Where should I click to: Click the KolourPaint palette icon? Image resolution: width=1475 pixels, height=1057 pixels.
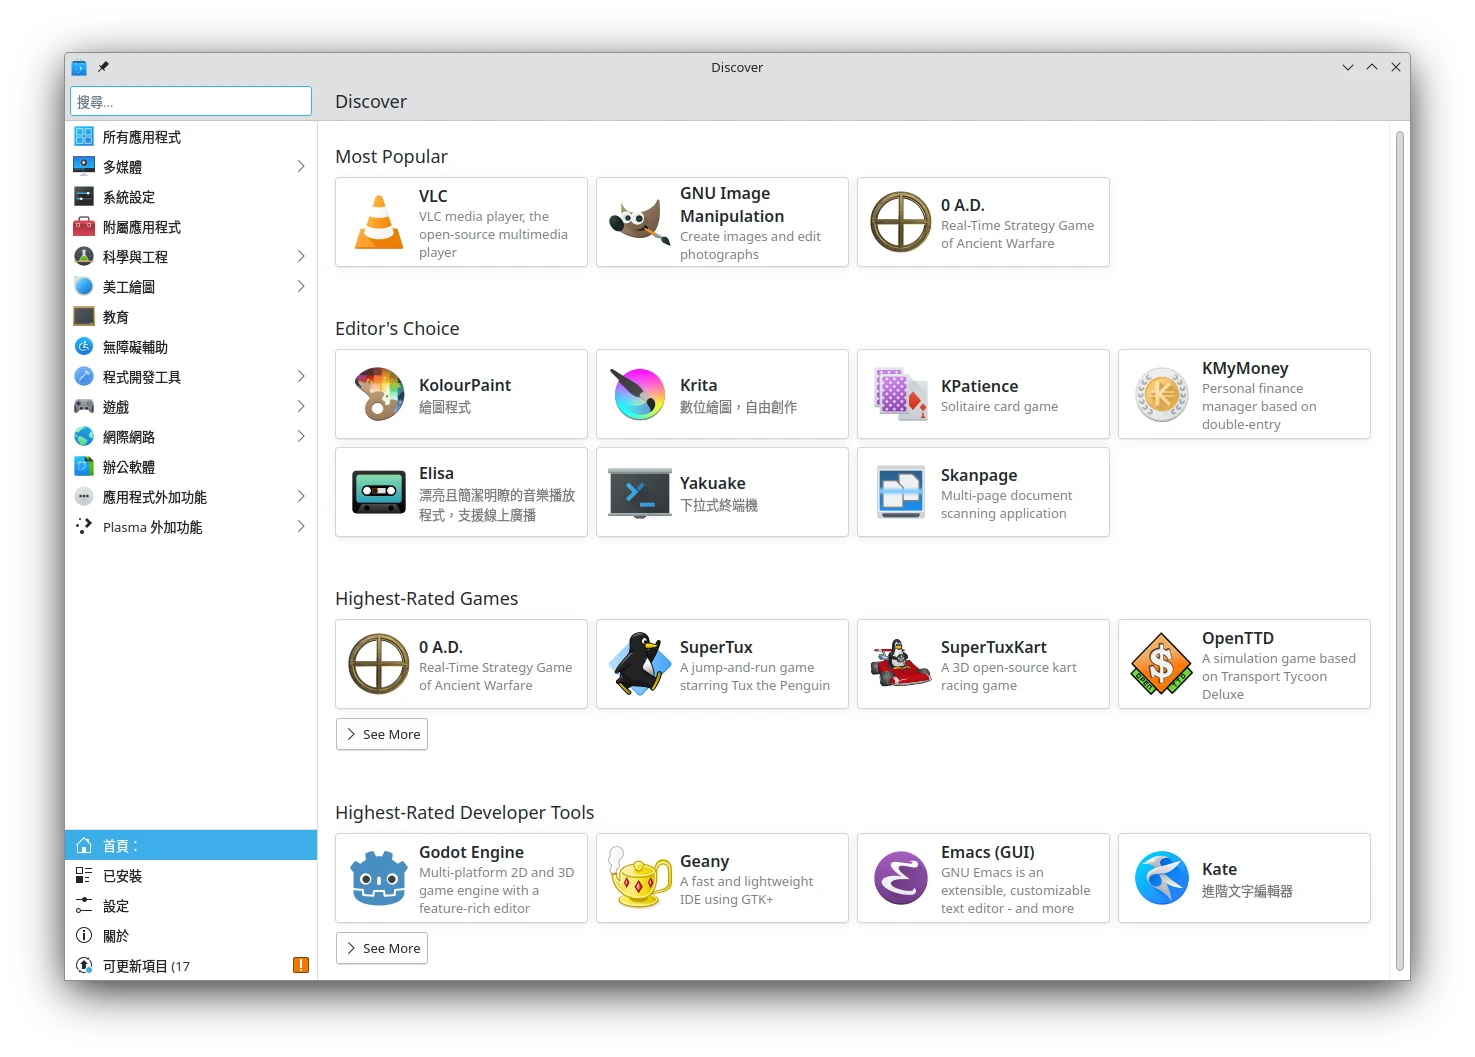click(379, 394)
